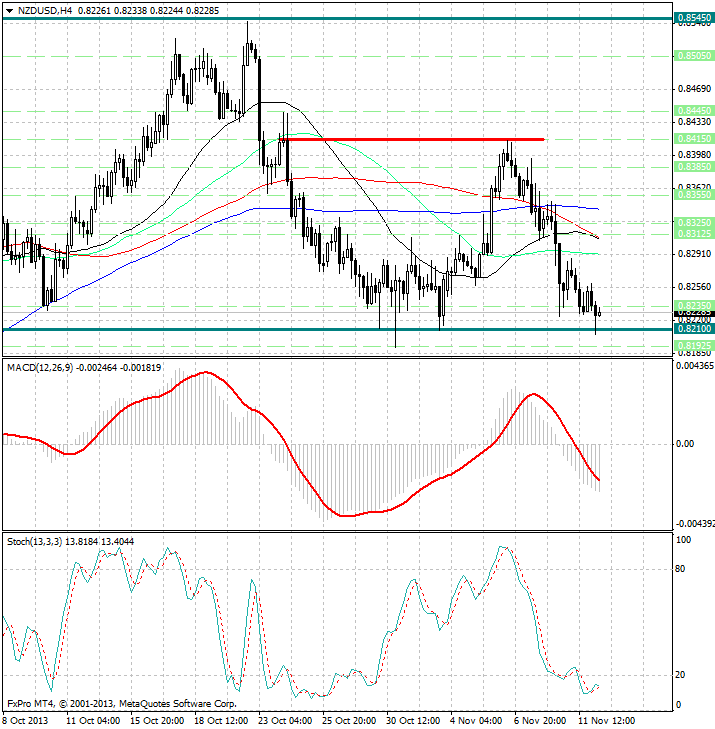Image resolution: width=715 pixels, height=729 pixels.
Task: Click the 4 Nov 04:00 time label
Action: 476,721
